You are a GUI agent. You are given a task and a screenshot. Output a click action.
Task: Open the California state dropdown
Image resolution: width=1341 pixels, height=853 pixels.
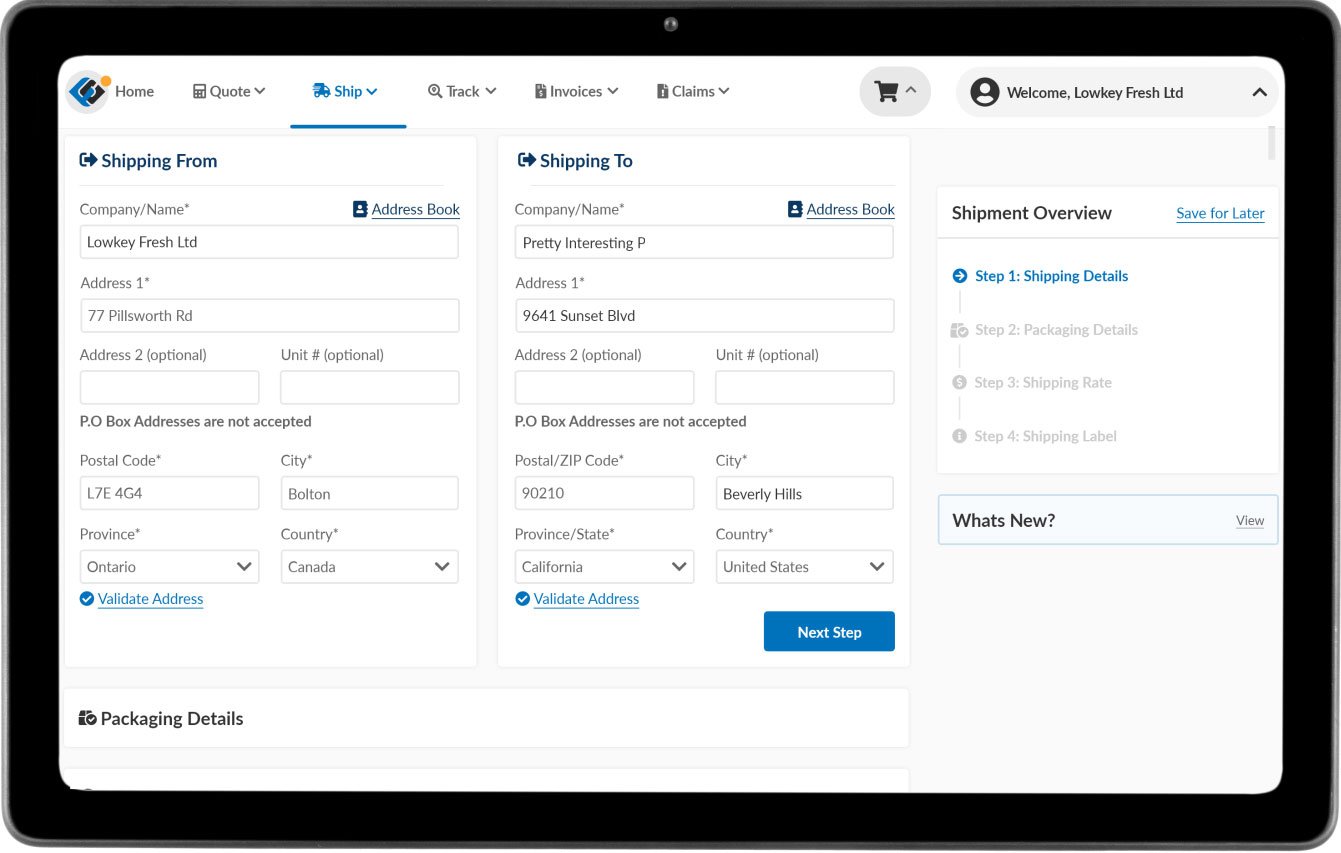(x=604, y=567)
